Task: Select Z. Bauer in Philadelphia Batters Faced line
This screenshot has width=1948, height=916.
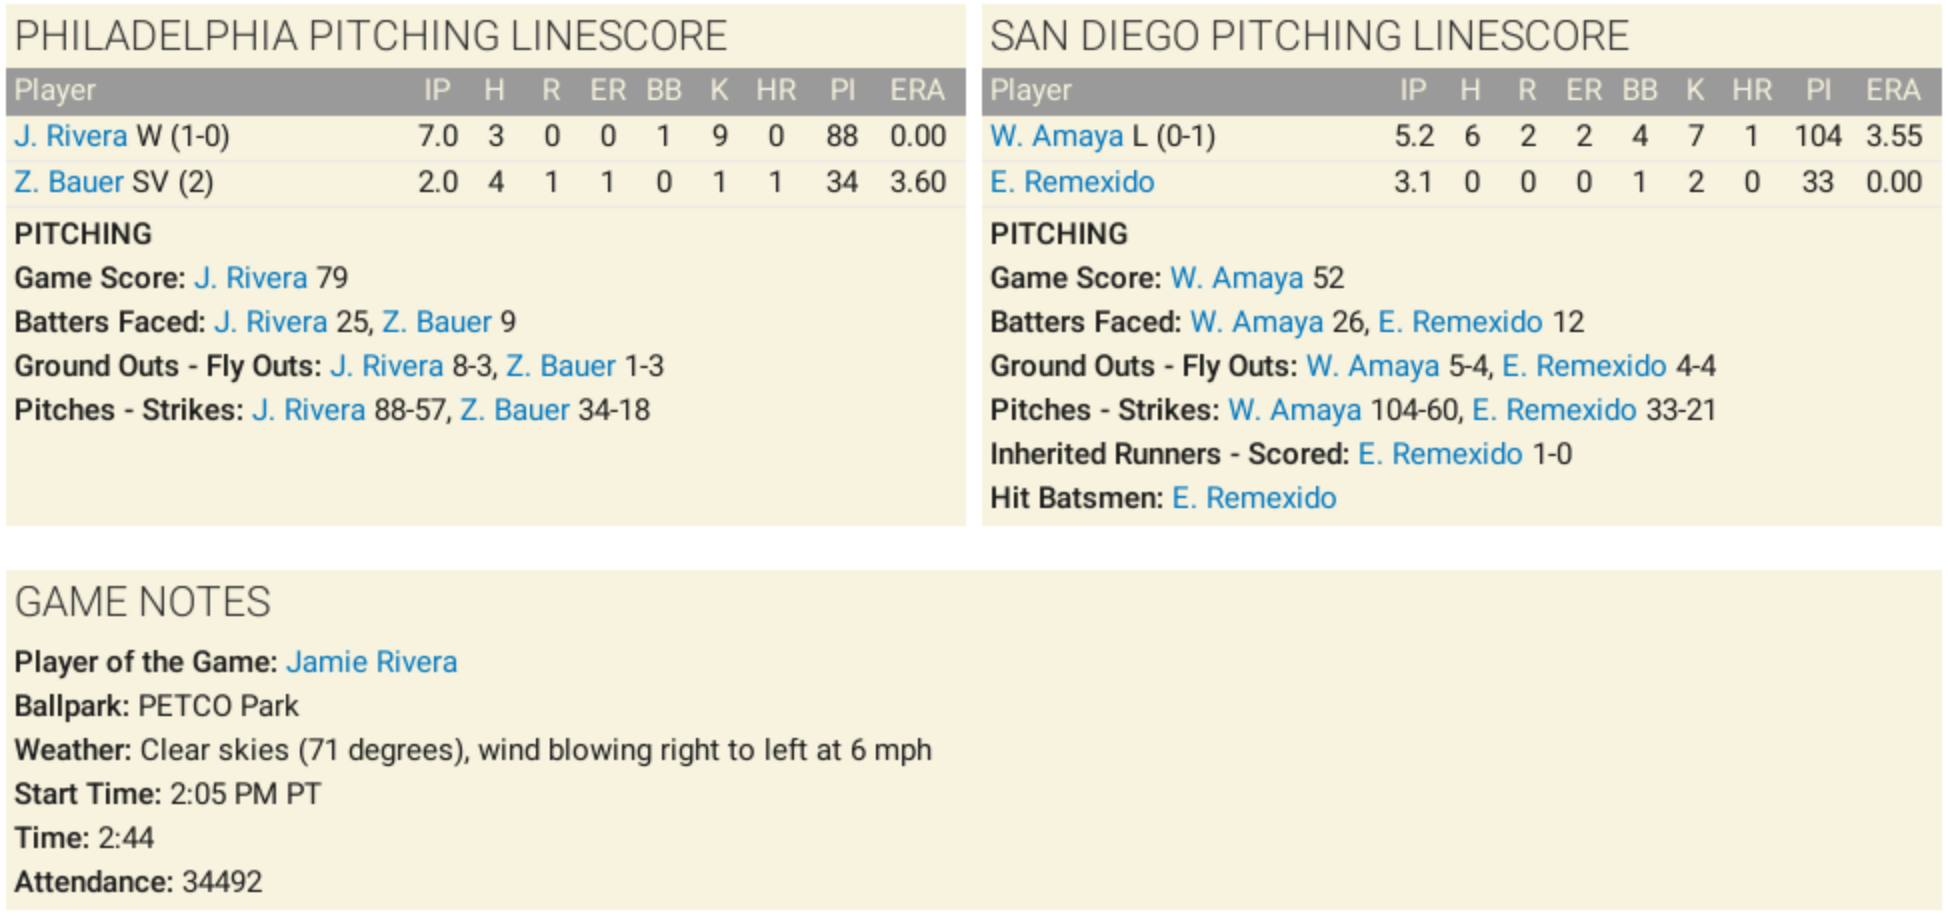Action: (437, 322)
